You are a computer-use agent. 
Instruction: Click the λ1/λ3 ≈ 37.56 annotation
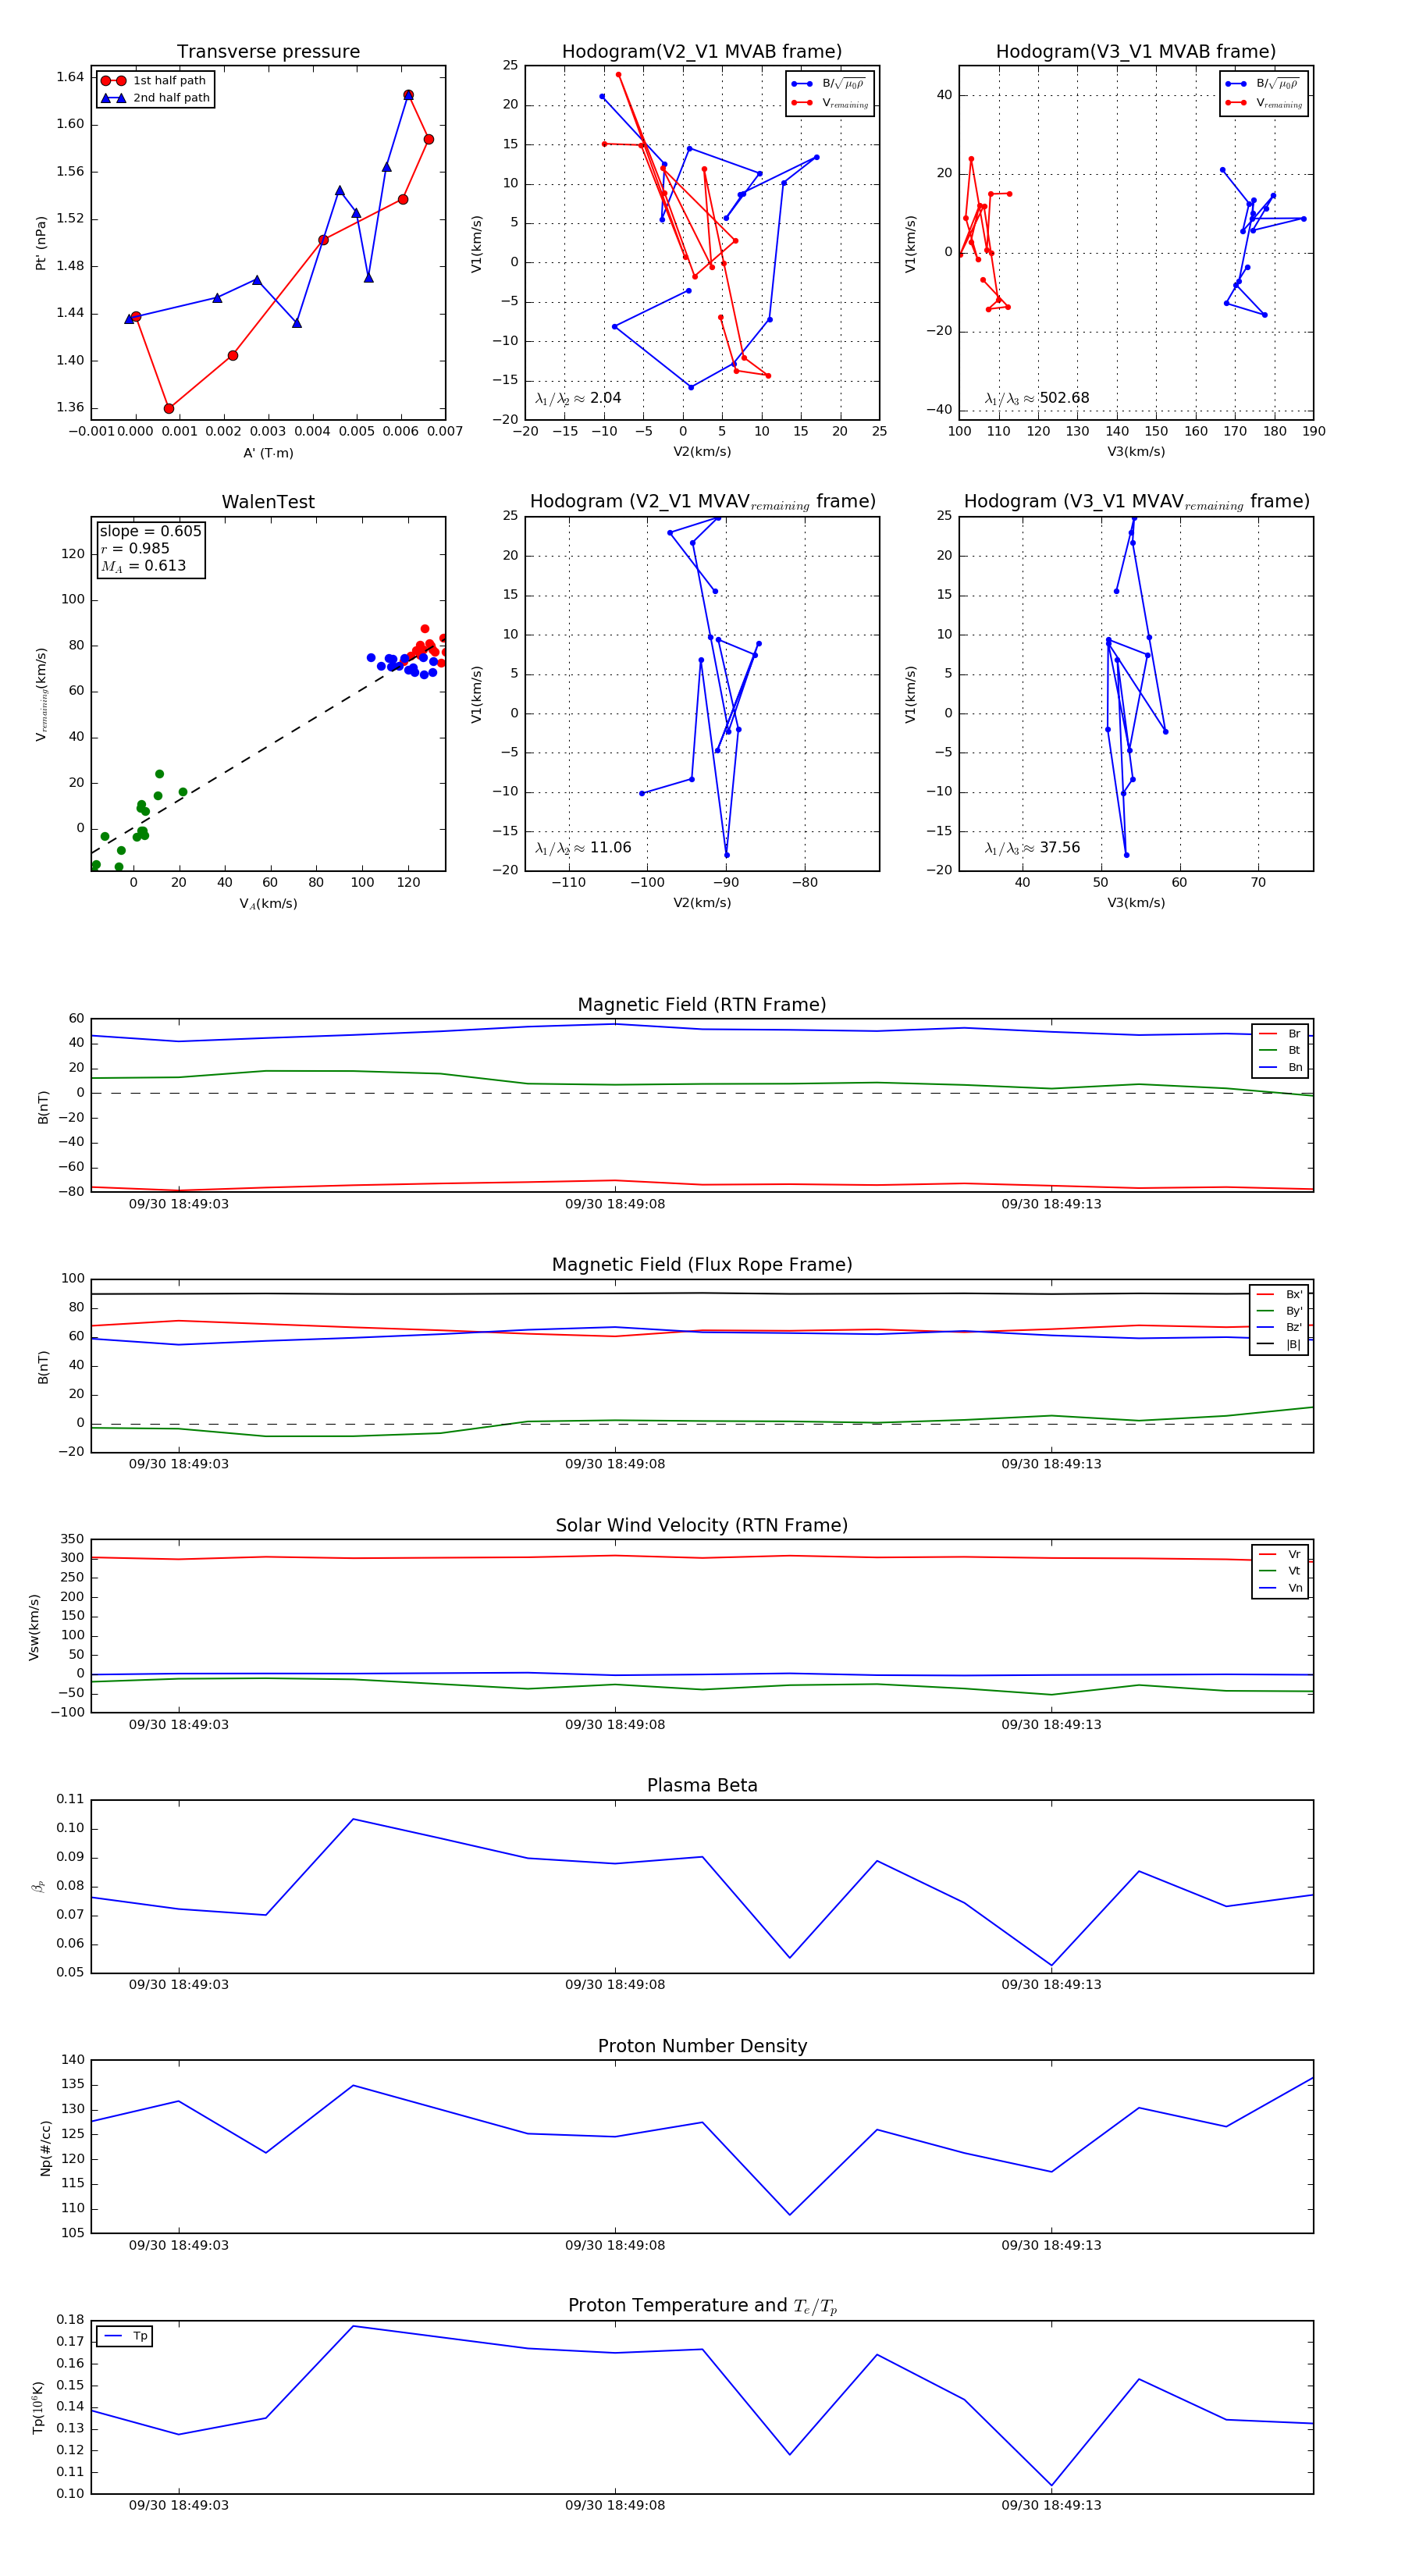1033,848
